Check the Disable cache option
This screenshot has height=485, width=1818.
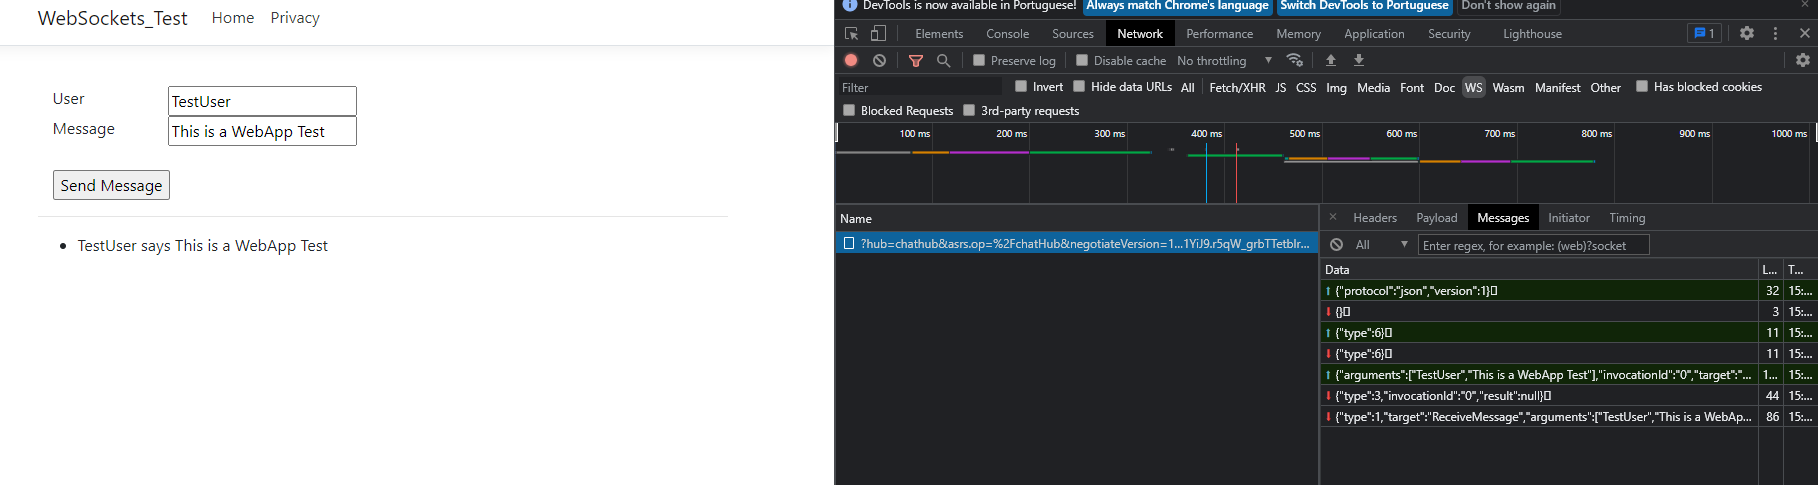point(1082,60)
